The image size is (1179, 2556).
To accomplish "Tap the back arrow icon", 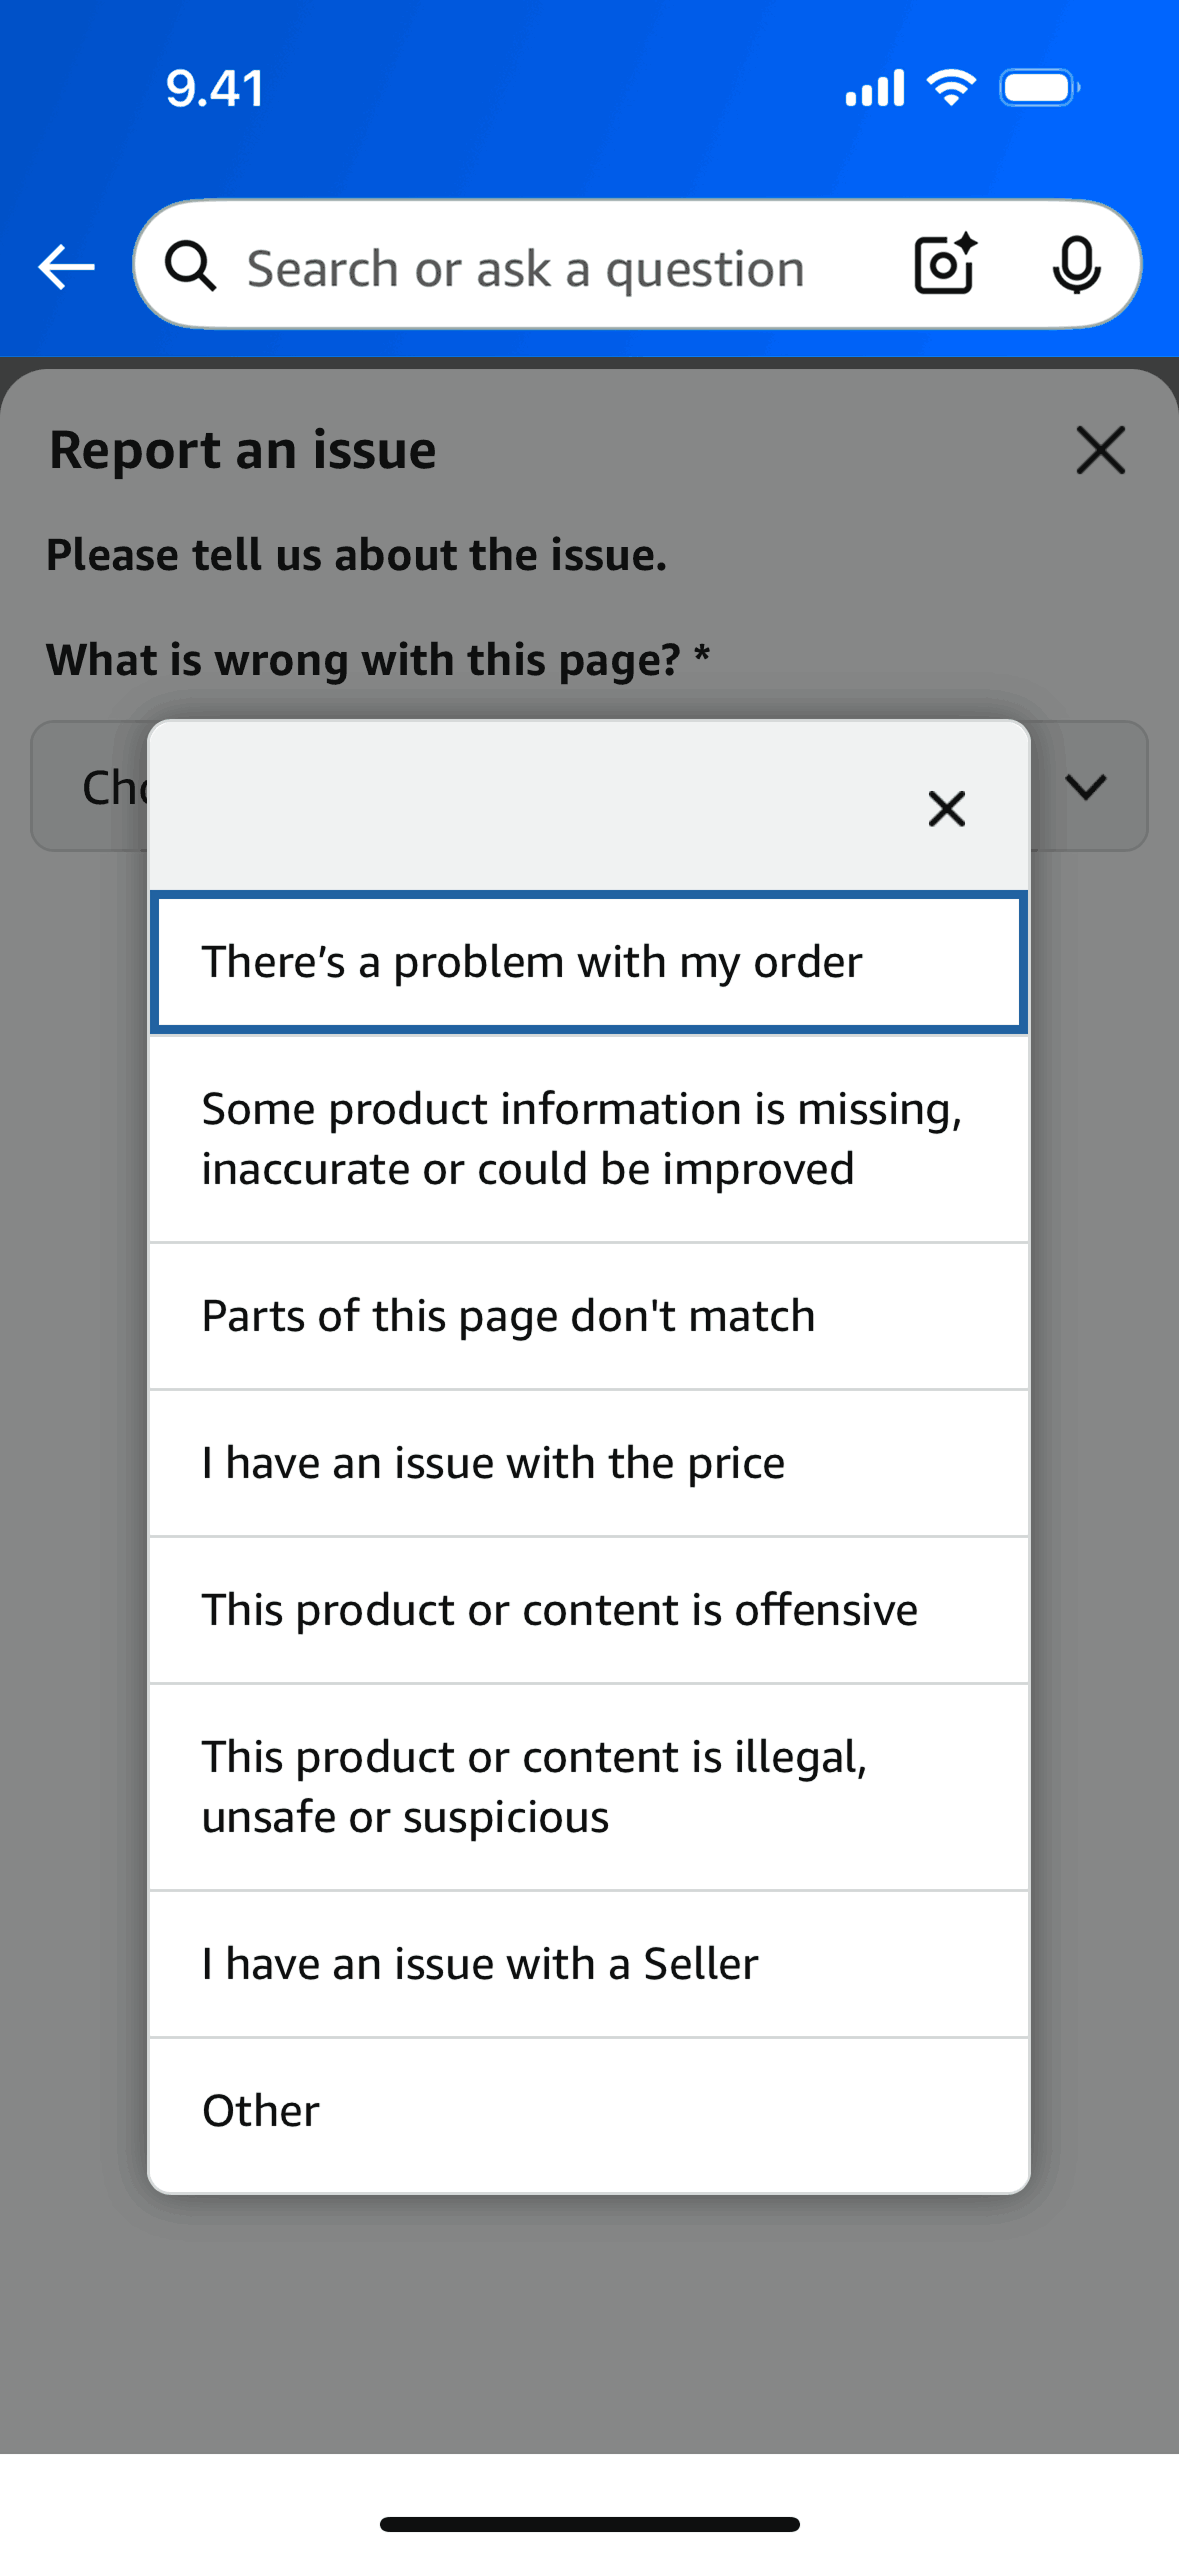I will point(66,267).
